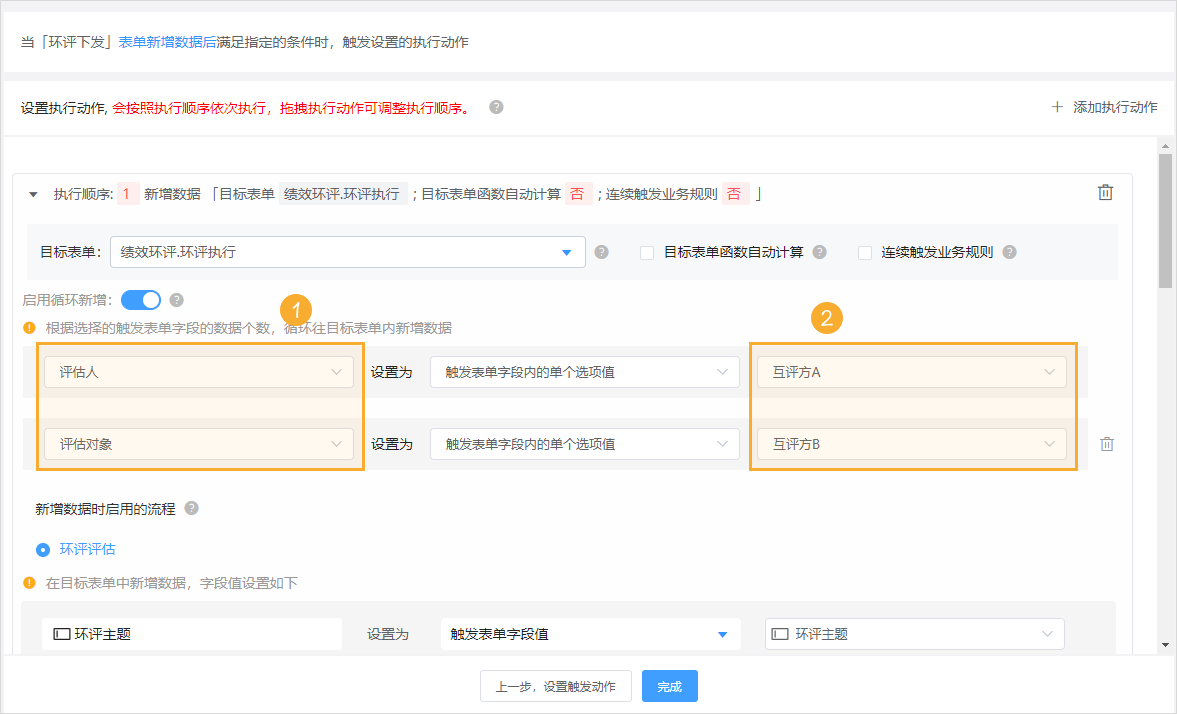1177x714 pixels.
Task: Turn off the 启用循环新增 toggle
Action: click(x=140, y=299)
